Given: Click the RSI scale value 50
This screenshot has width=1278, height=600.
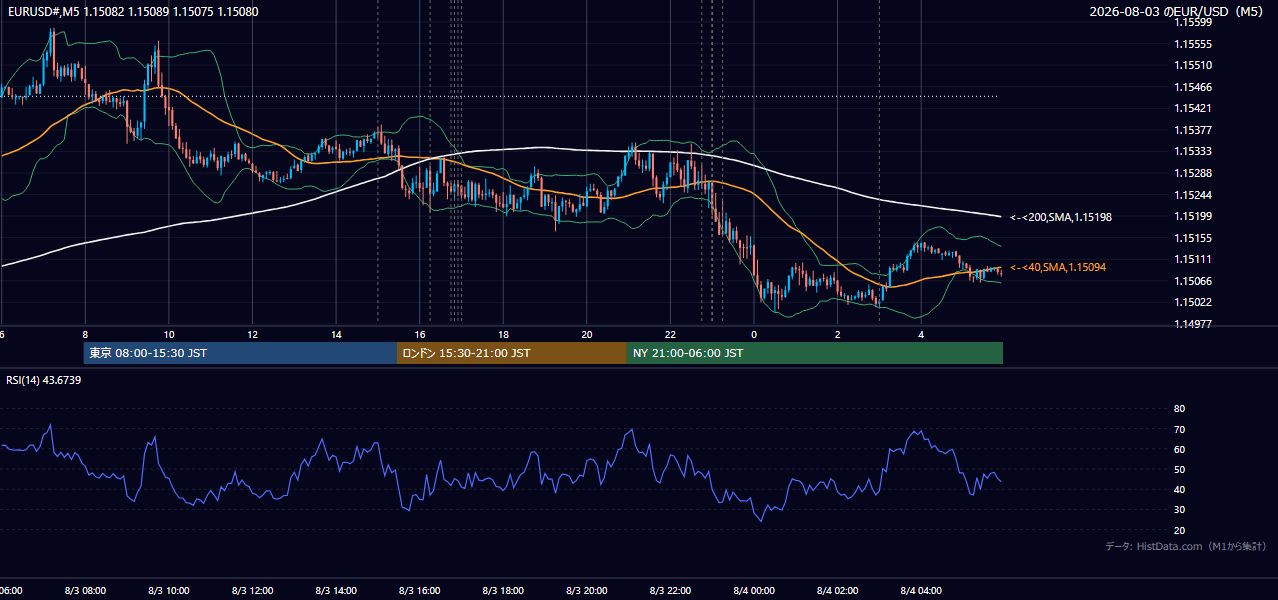Looking at the screenshot, I should click(1179, 469).
